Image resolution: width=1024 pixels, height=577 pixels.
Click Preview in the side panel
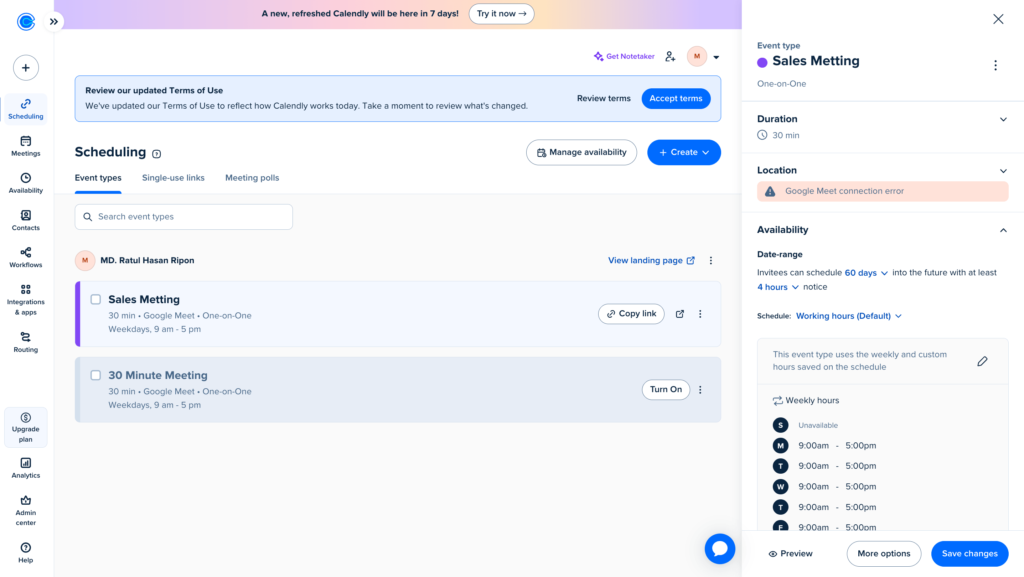pos(790,554)
